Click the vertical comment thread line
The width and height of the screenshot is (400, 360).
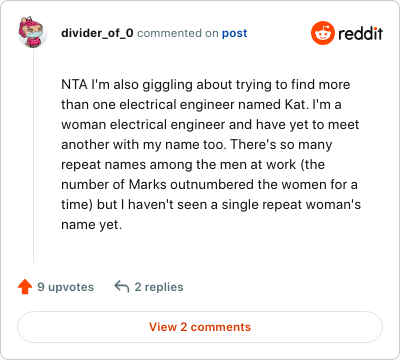33,155
